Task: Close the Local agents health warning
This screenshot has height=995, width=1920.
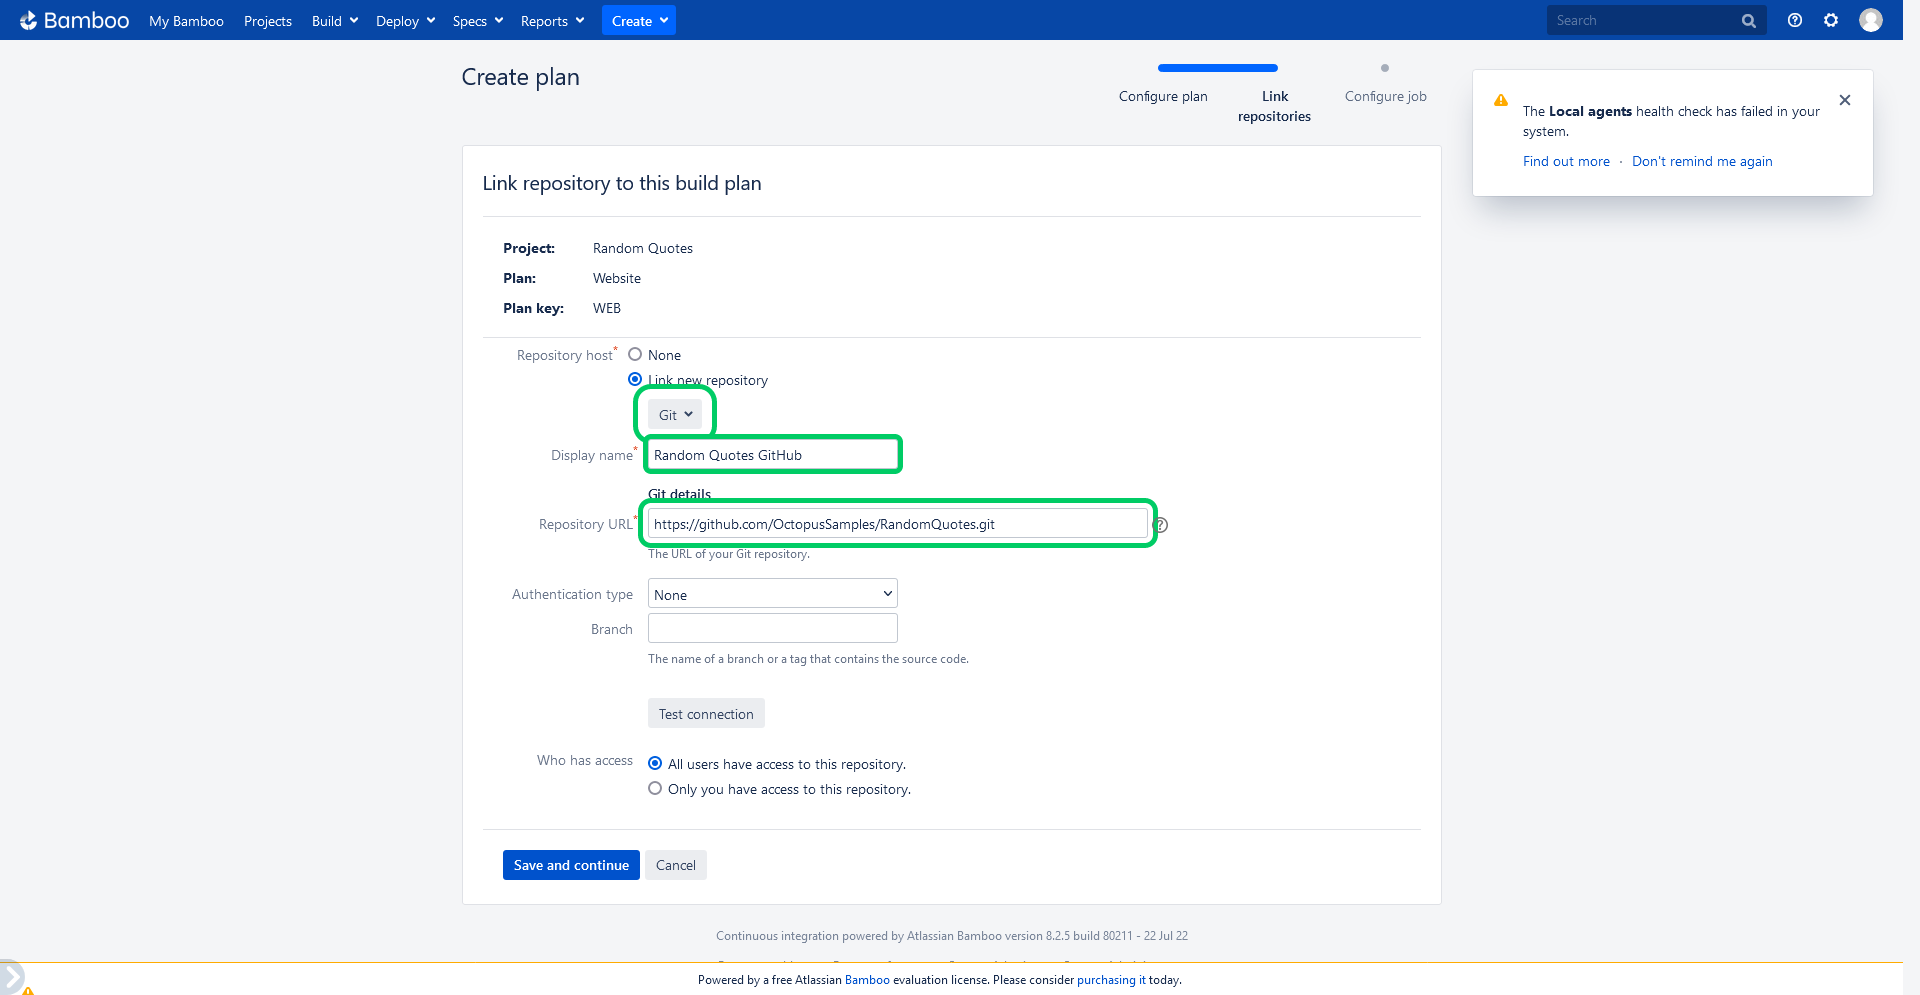Action: tap(1845, 100)
